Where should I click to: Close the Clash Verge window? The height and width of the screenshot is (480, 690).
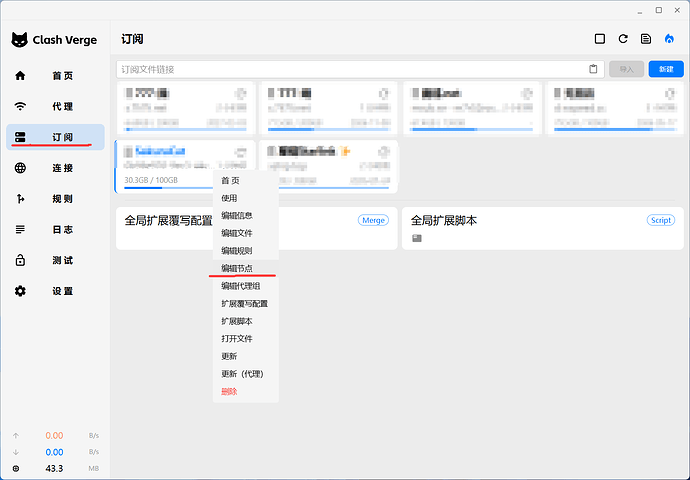(677, 10)
